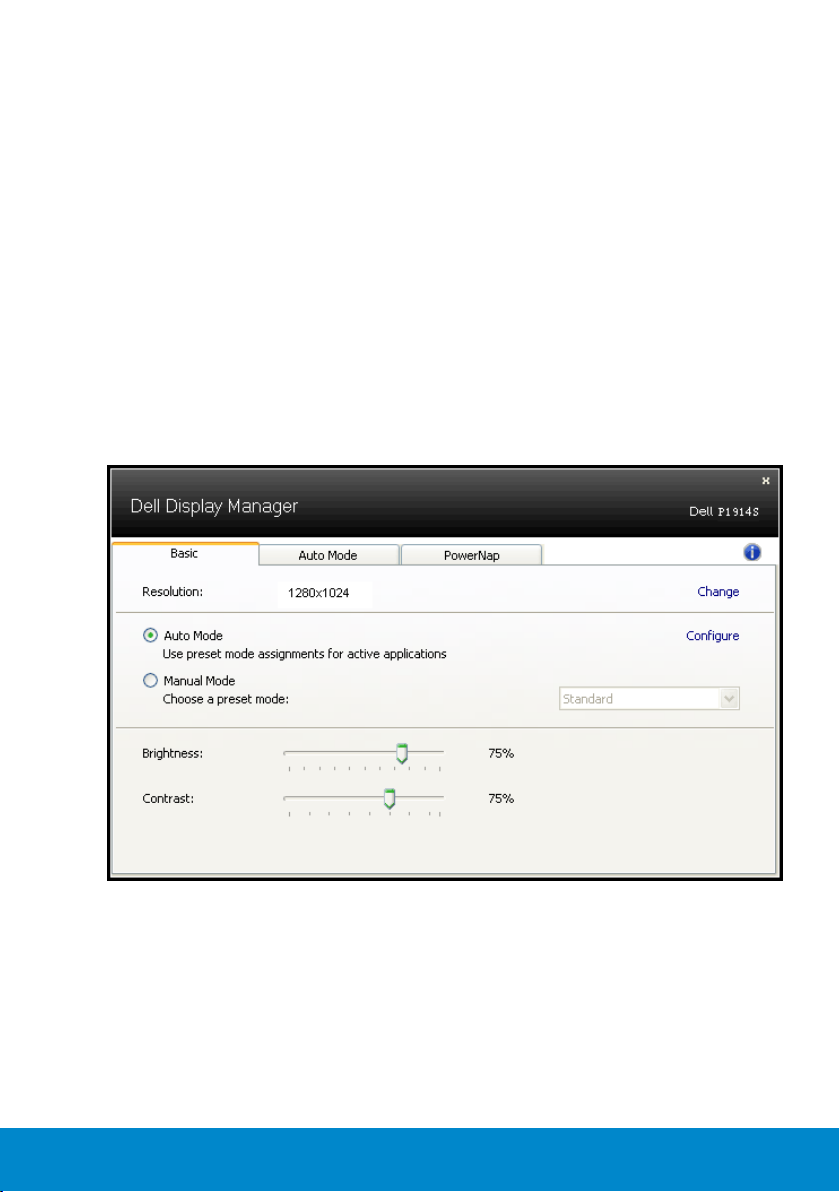Click the 1280x1024 resolution field

[x=324, y=593]
